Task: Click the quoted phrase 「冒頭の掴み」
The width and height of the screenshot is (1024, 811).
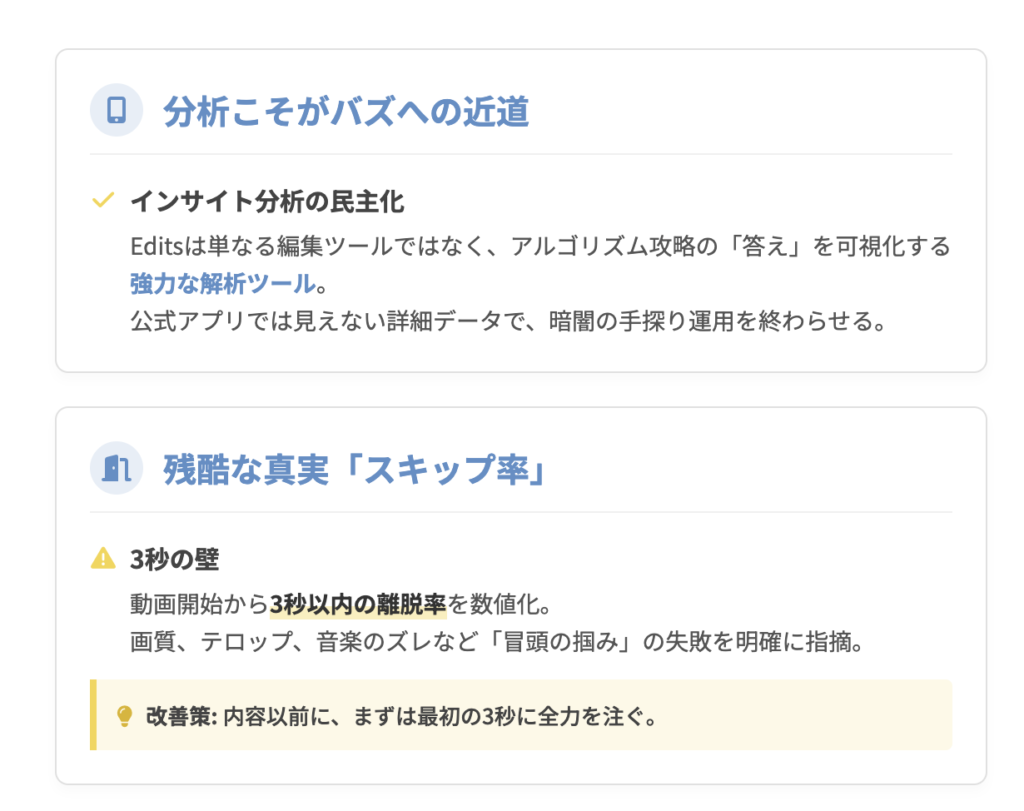Action: (558, 641)
